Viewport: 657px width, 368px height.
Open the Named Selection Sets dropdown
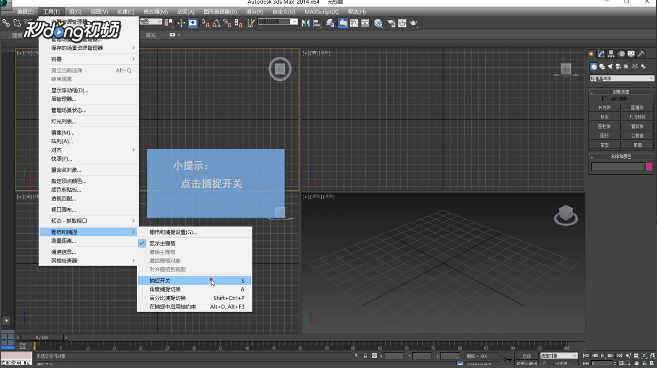[x=278, y=21]
